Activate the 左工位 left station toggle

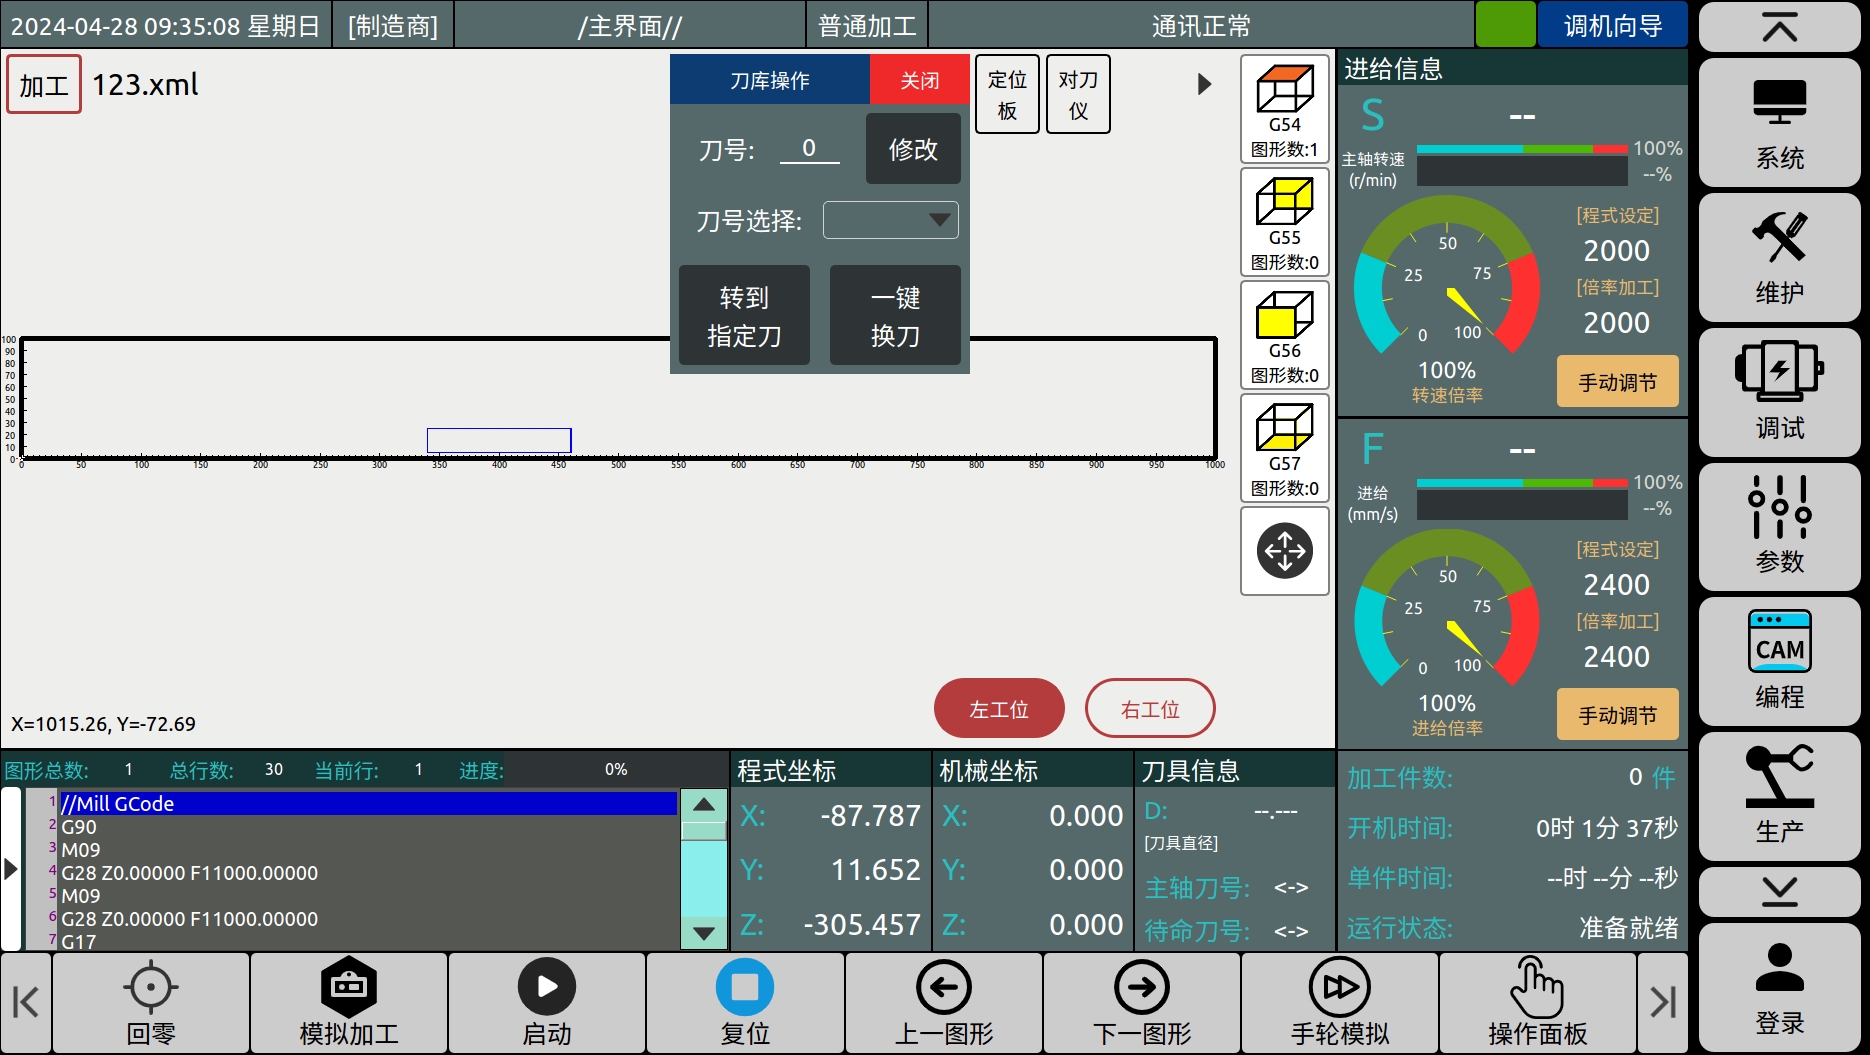point(998,709)
